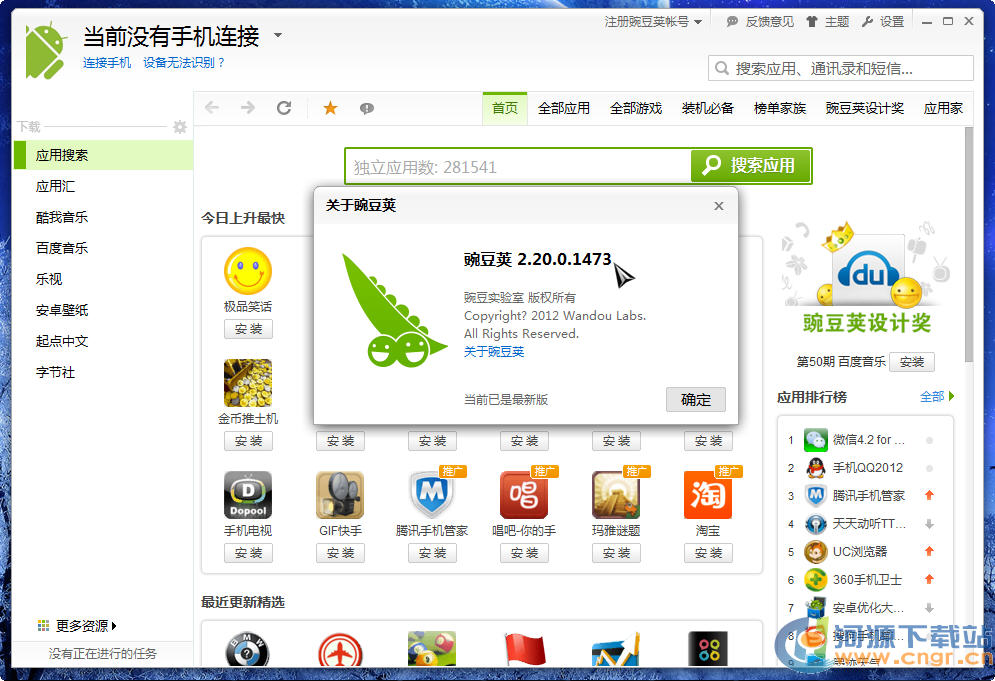Install 极品笑话 with its 安装 button
995x681 pixels.
coord(248,329)
